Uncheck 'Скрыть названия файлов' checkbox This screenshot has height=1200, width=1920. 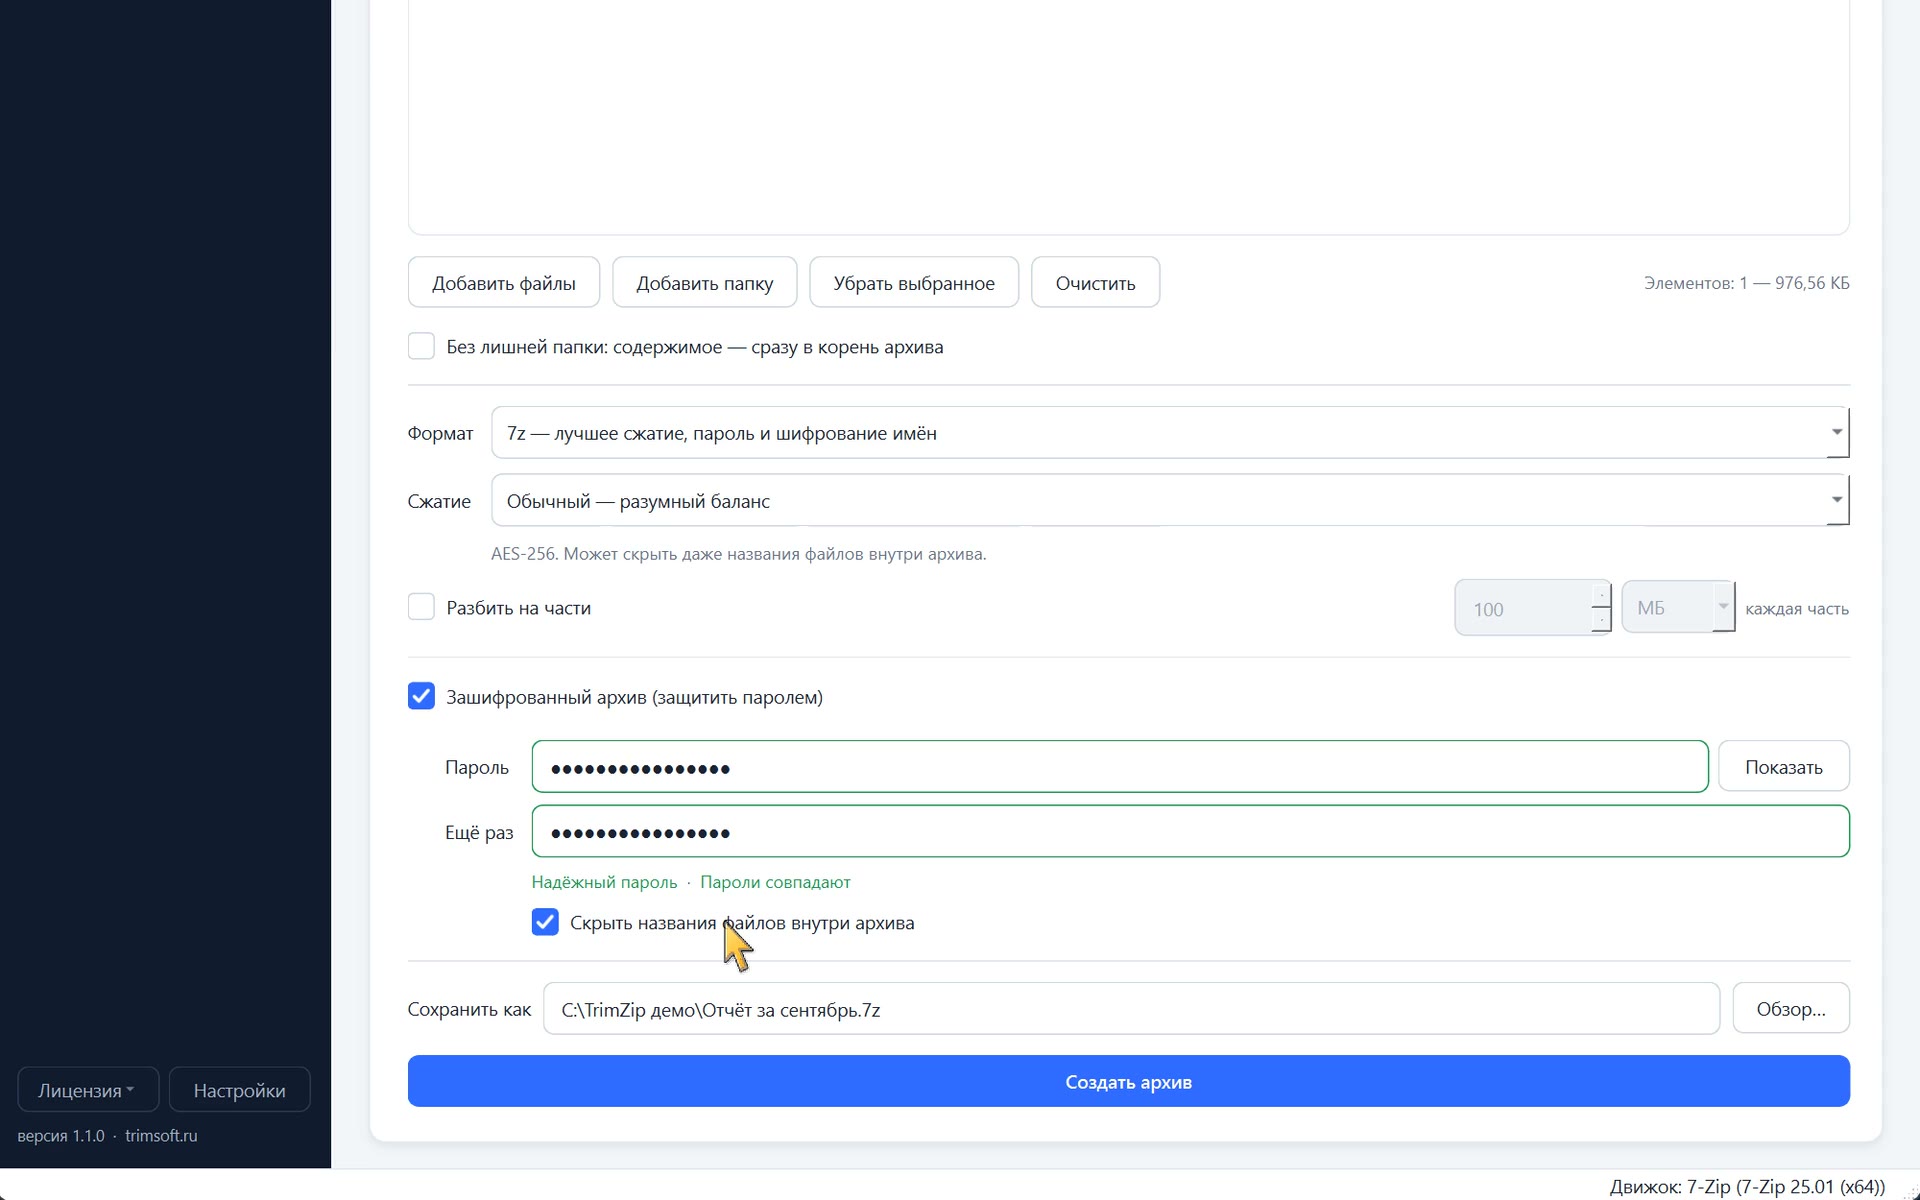[545, 922]
